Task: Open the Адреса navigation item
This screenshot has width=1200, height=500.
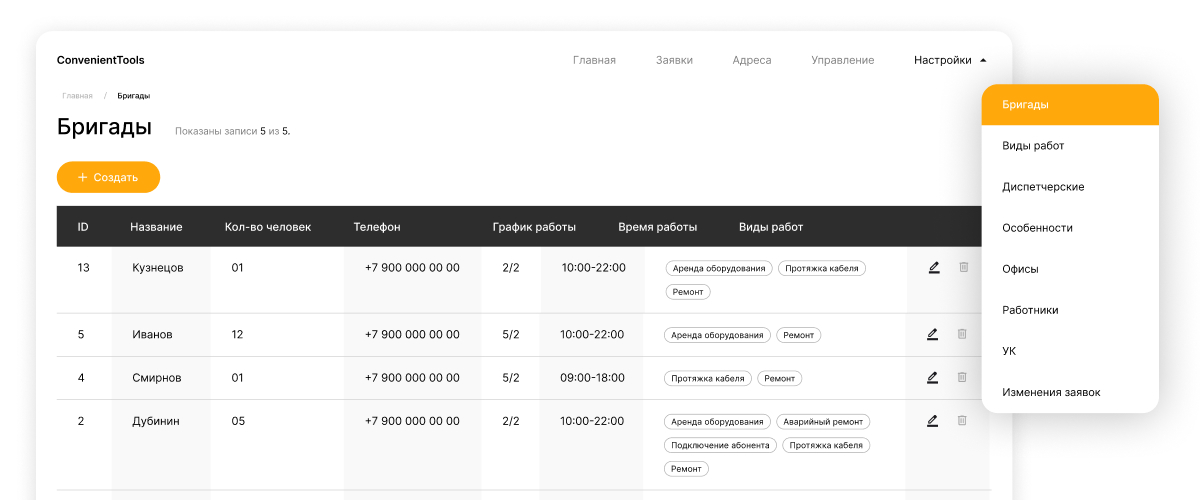Action: pos(752,60)
